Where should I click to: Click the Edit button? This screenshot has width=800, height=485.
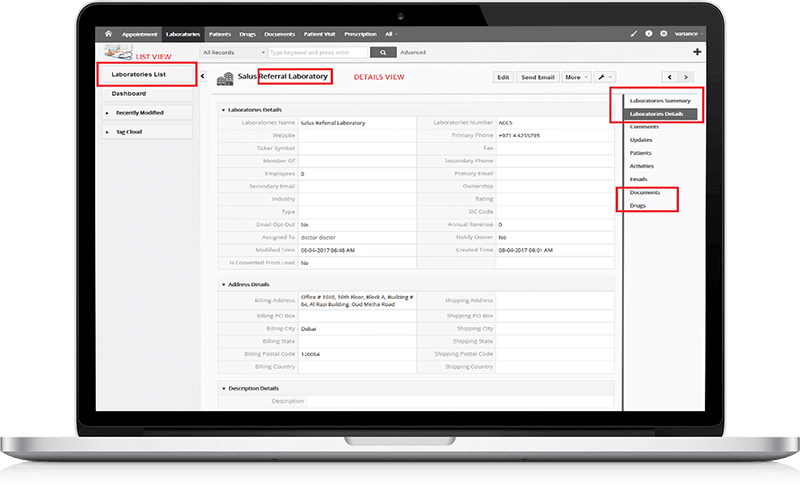(x=503, y=77)
